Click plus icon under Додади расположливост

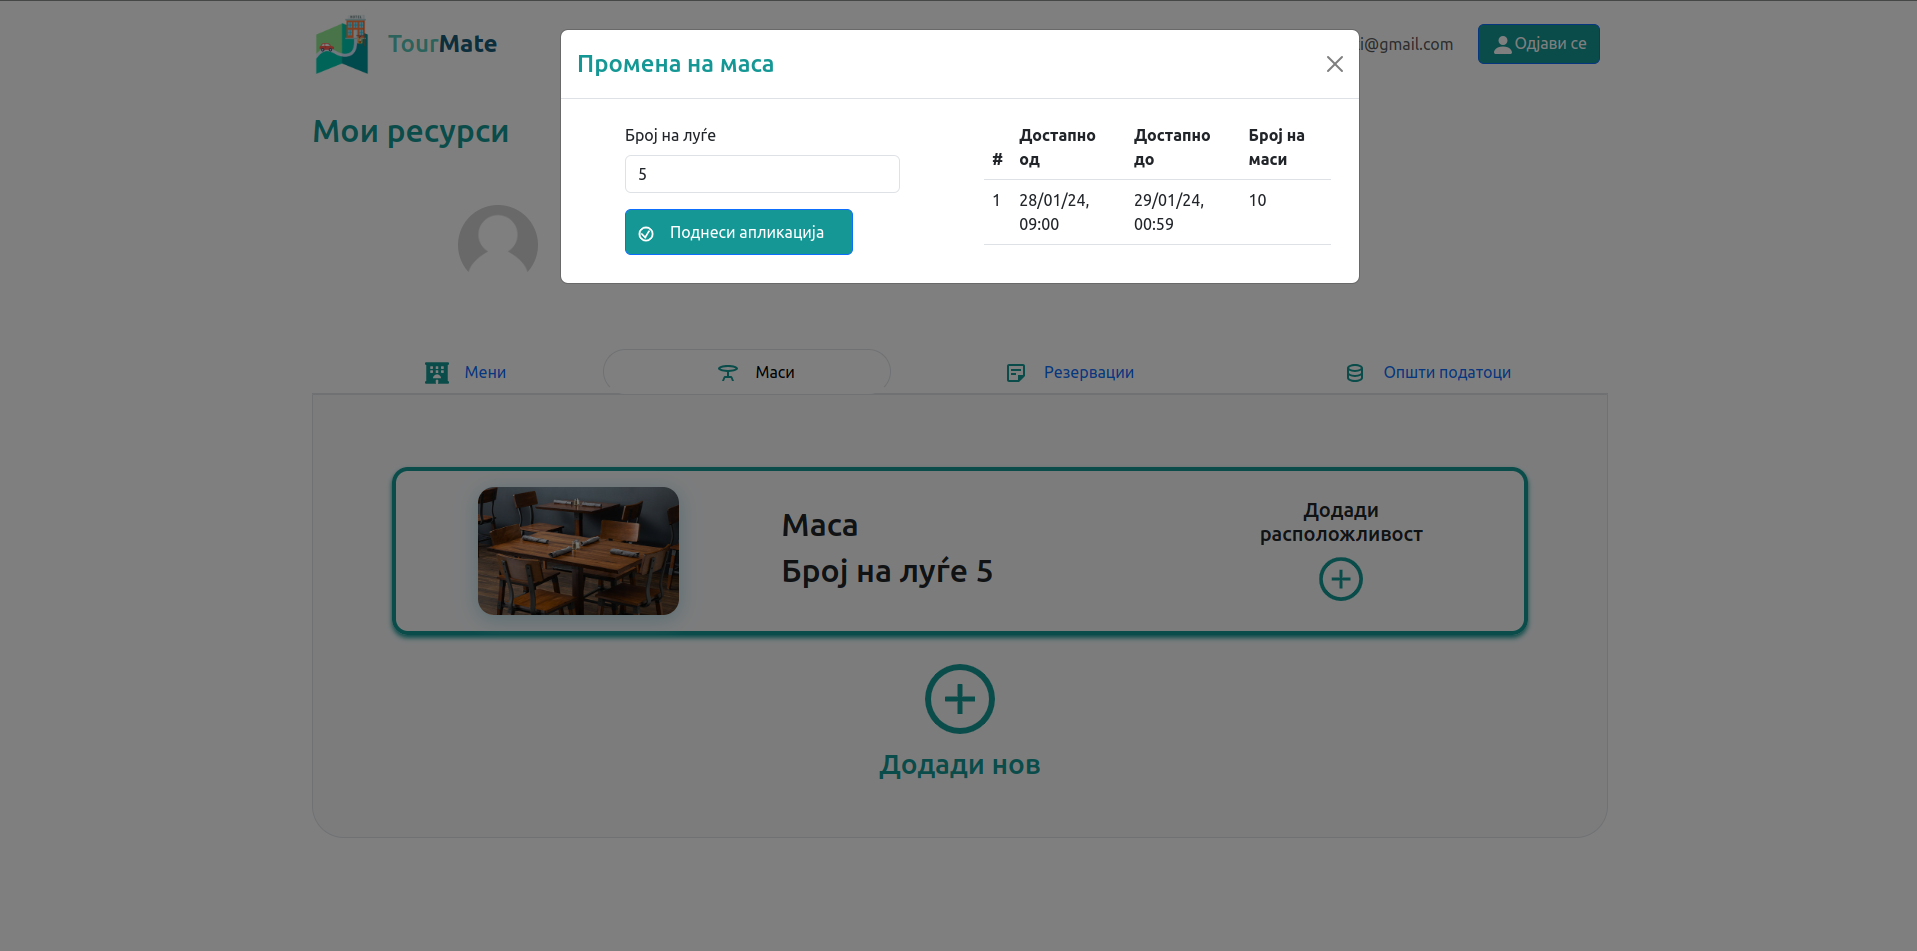pos(1340,579)
